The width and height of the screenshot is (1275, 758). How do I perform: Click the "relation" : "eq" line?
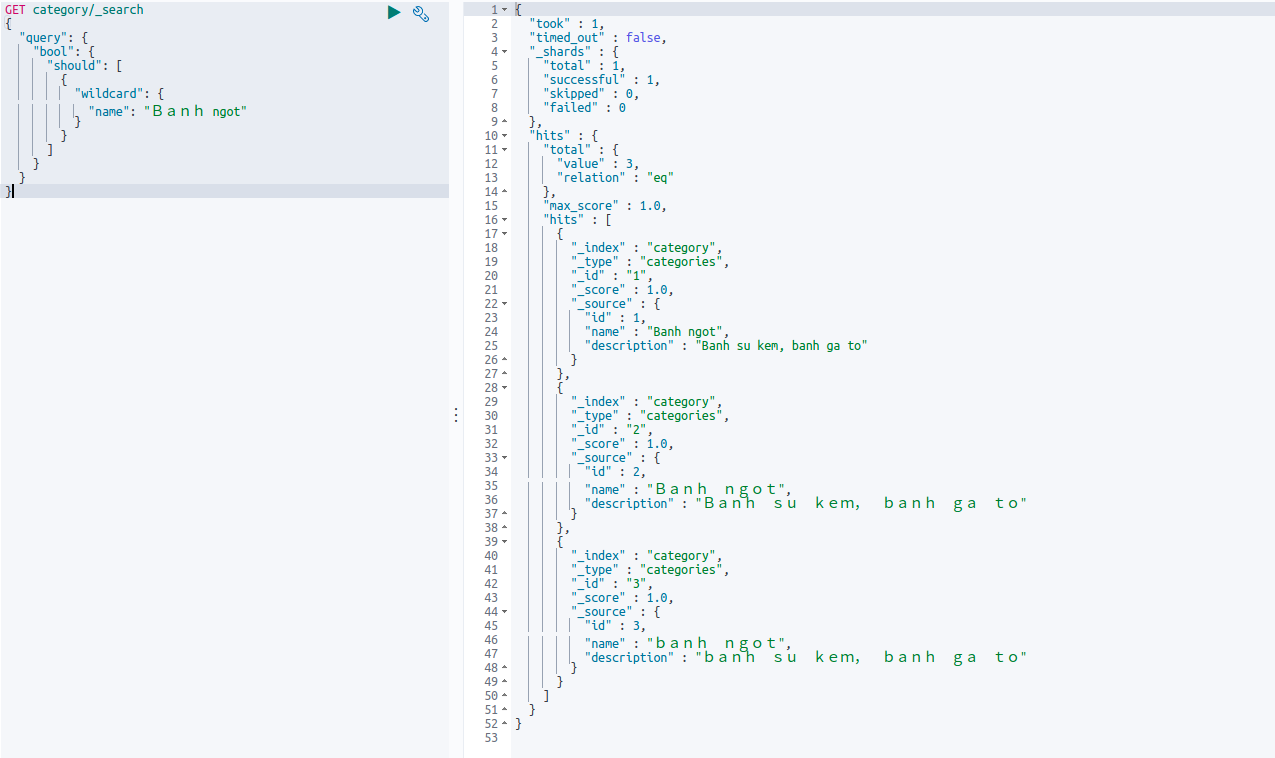click(615, 178)
